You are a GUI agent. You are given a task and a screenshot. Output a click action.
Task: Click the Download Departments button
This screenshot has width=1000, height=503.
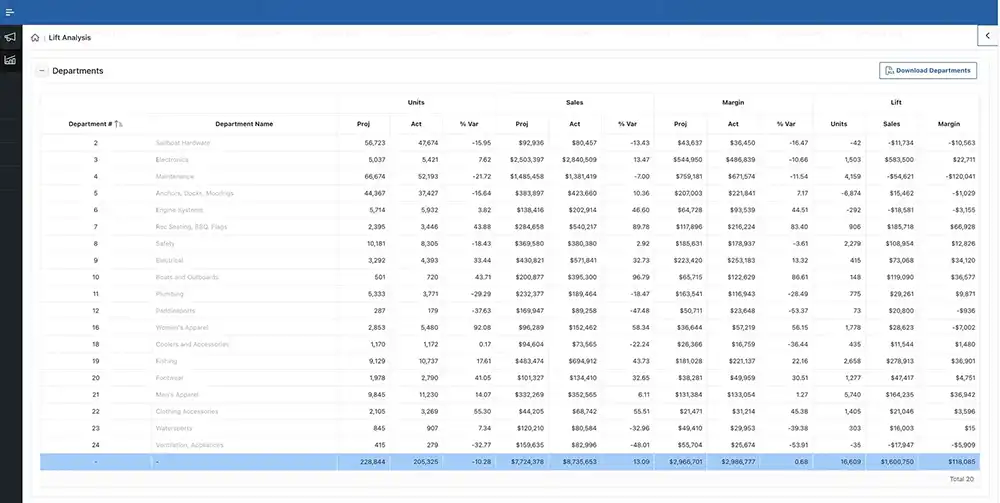point(927,71)
